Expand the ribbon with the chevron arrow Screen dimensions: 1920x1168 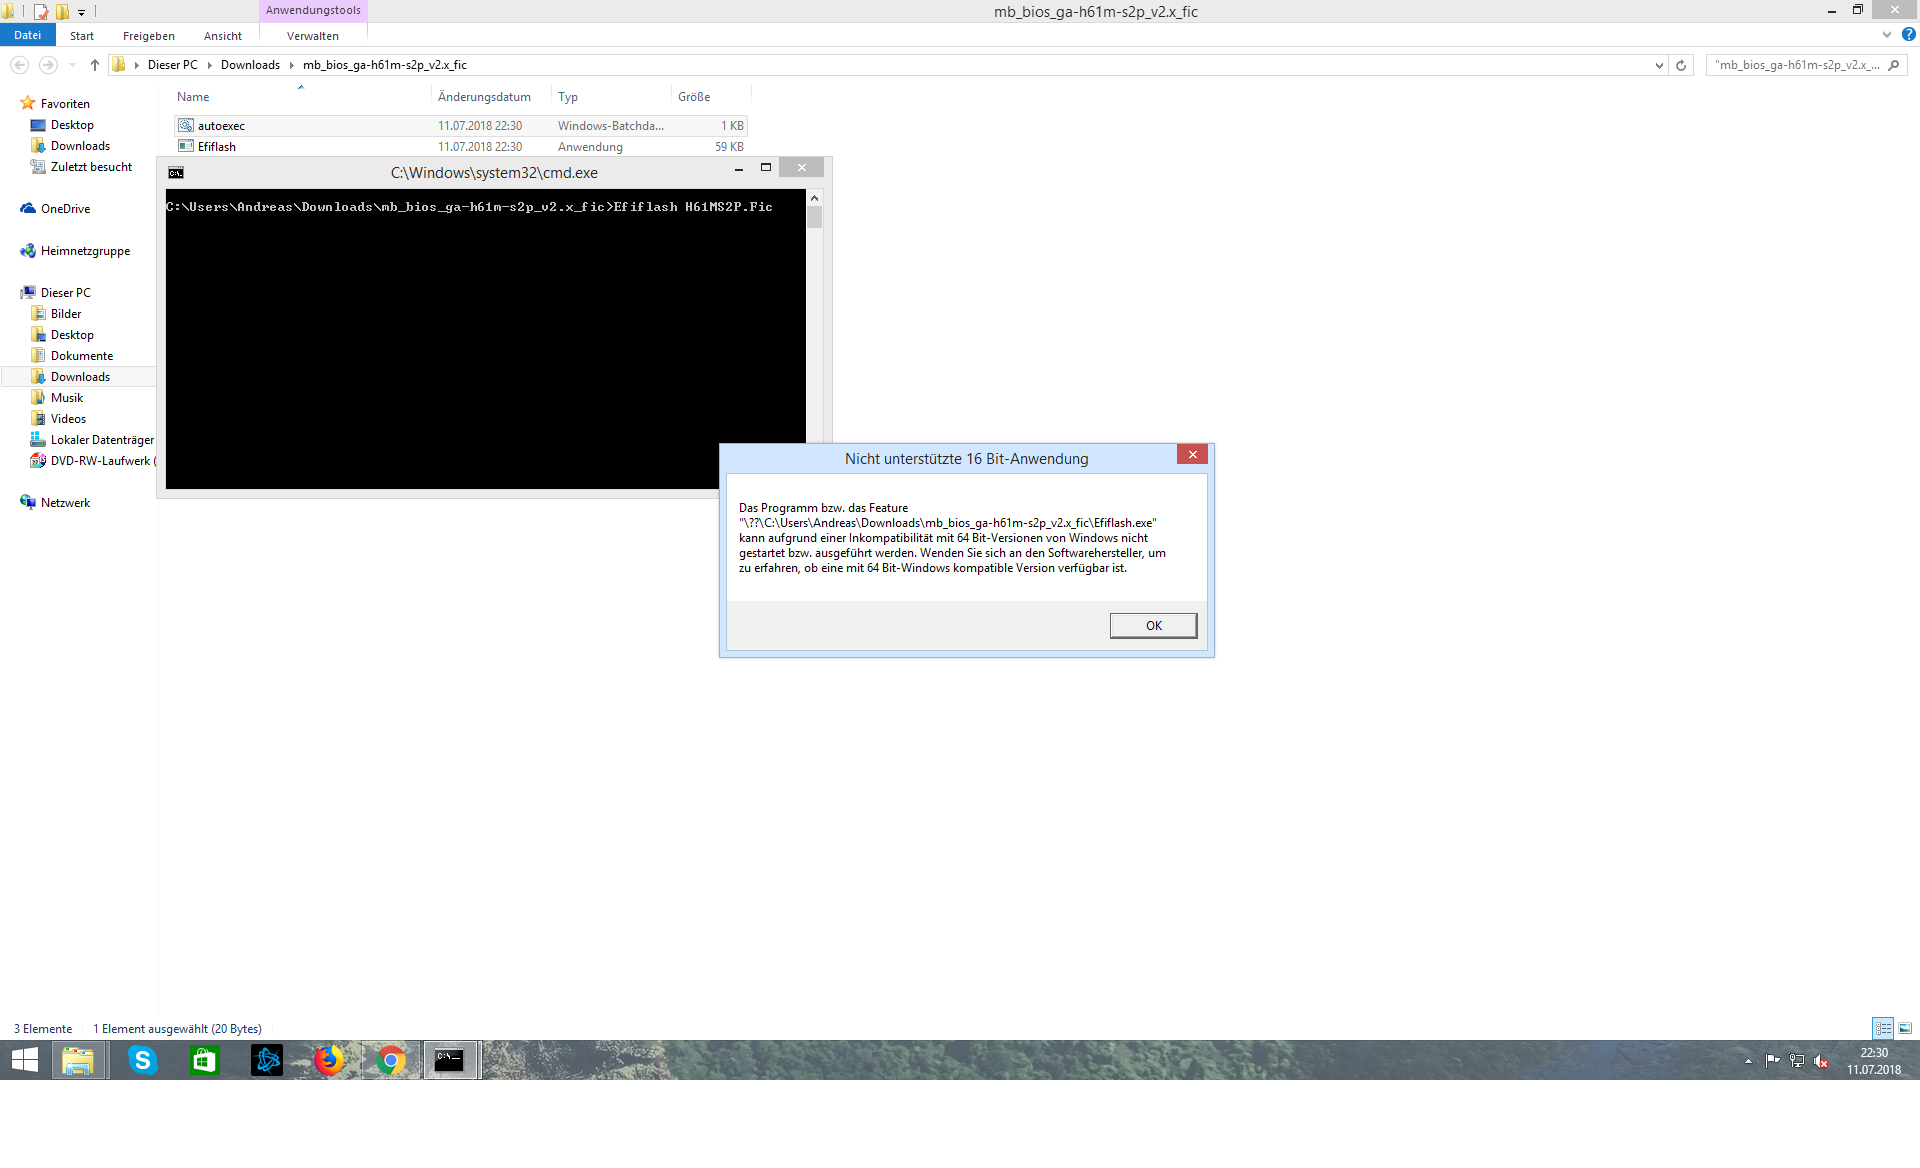(1887, 35)
